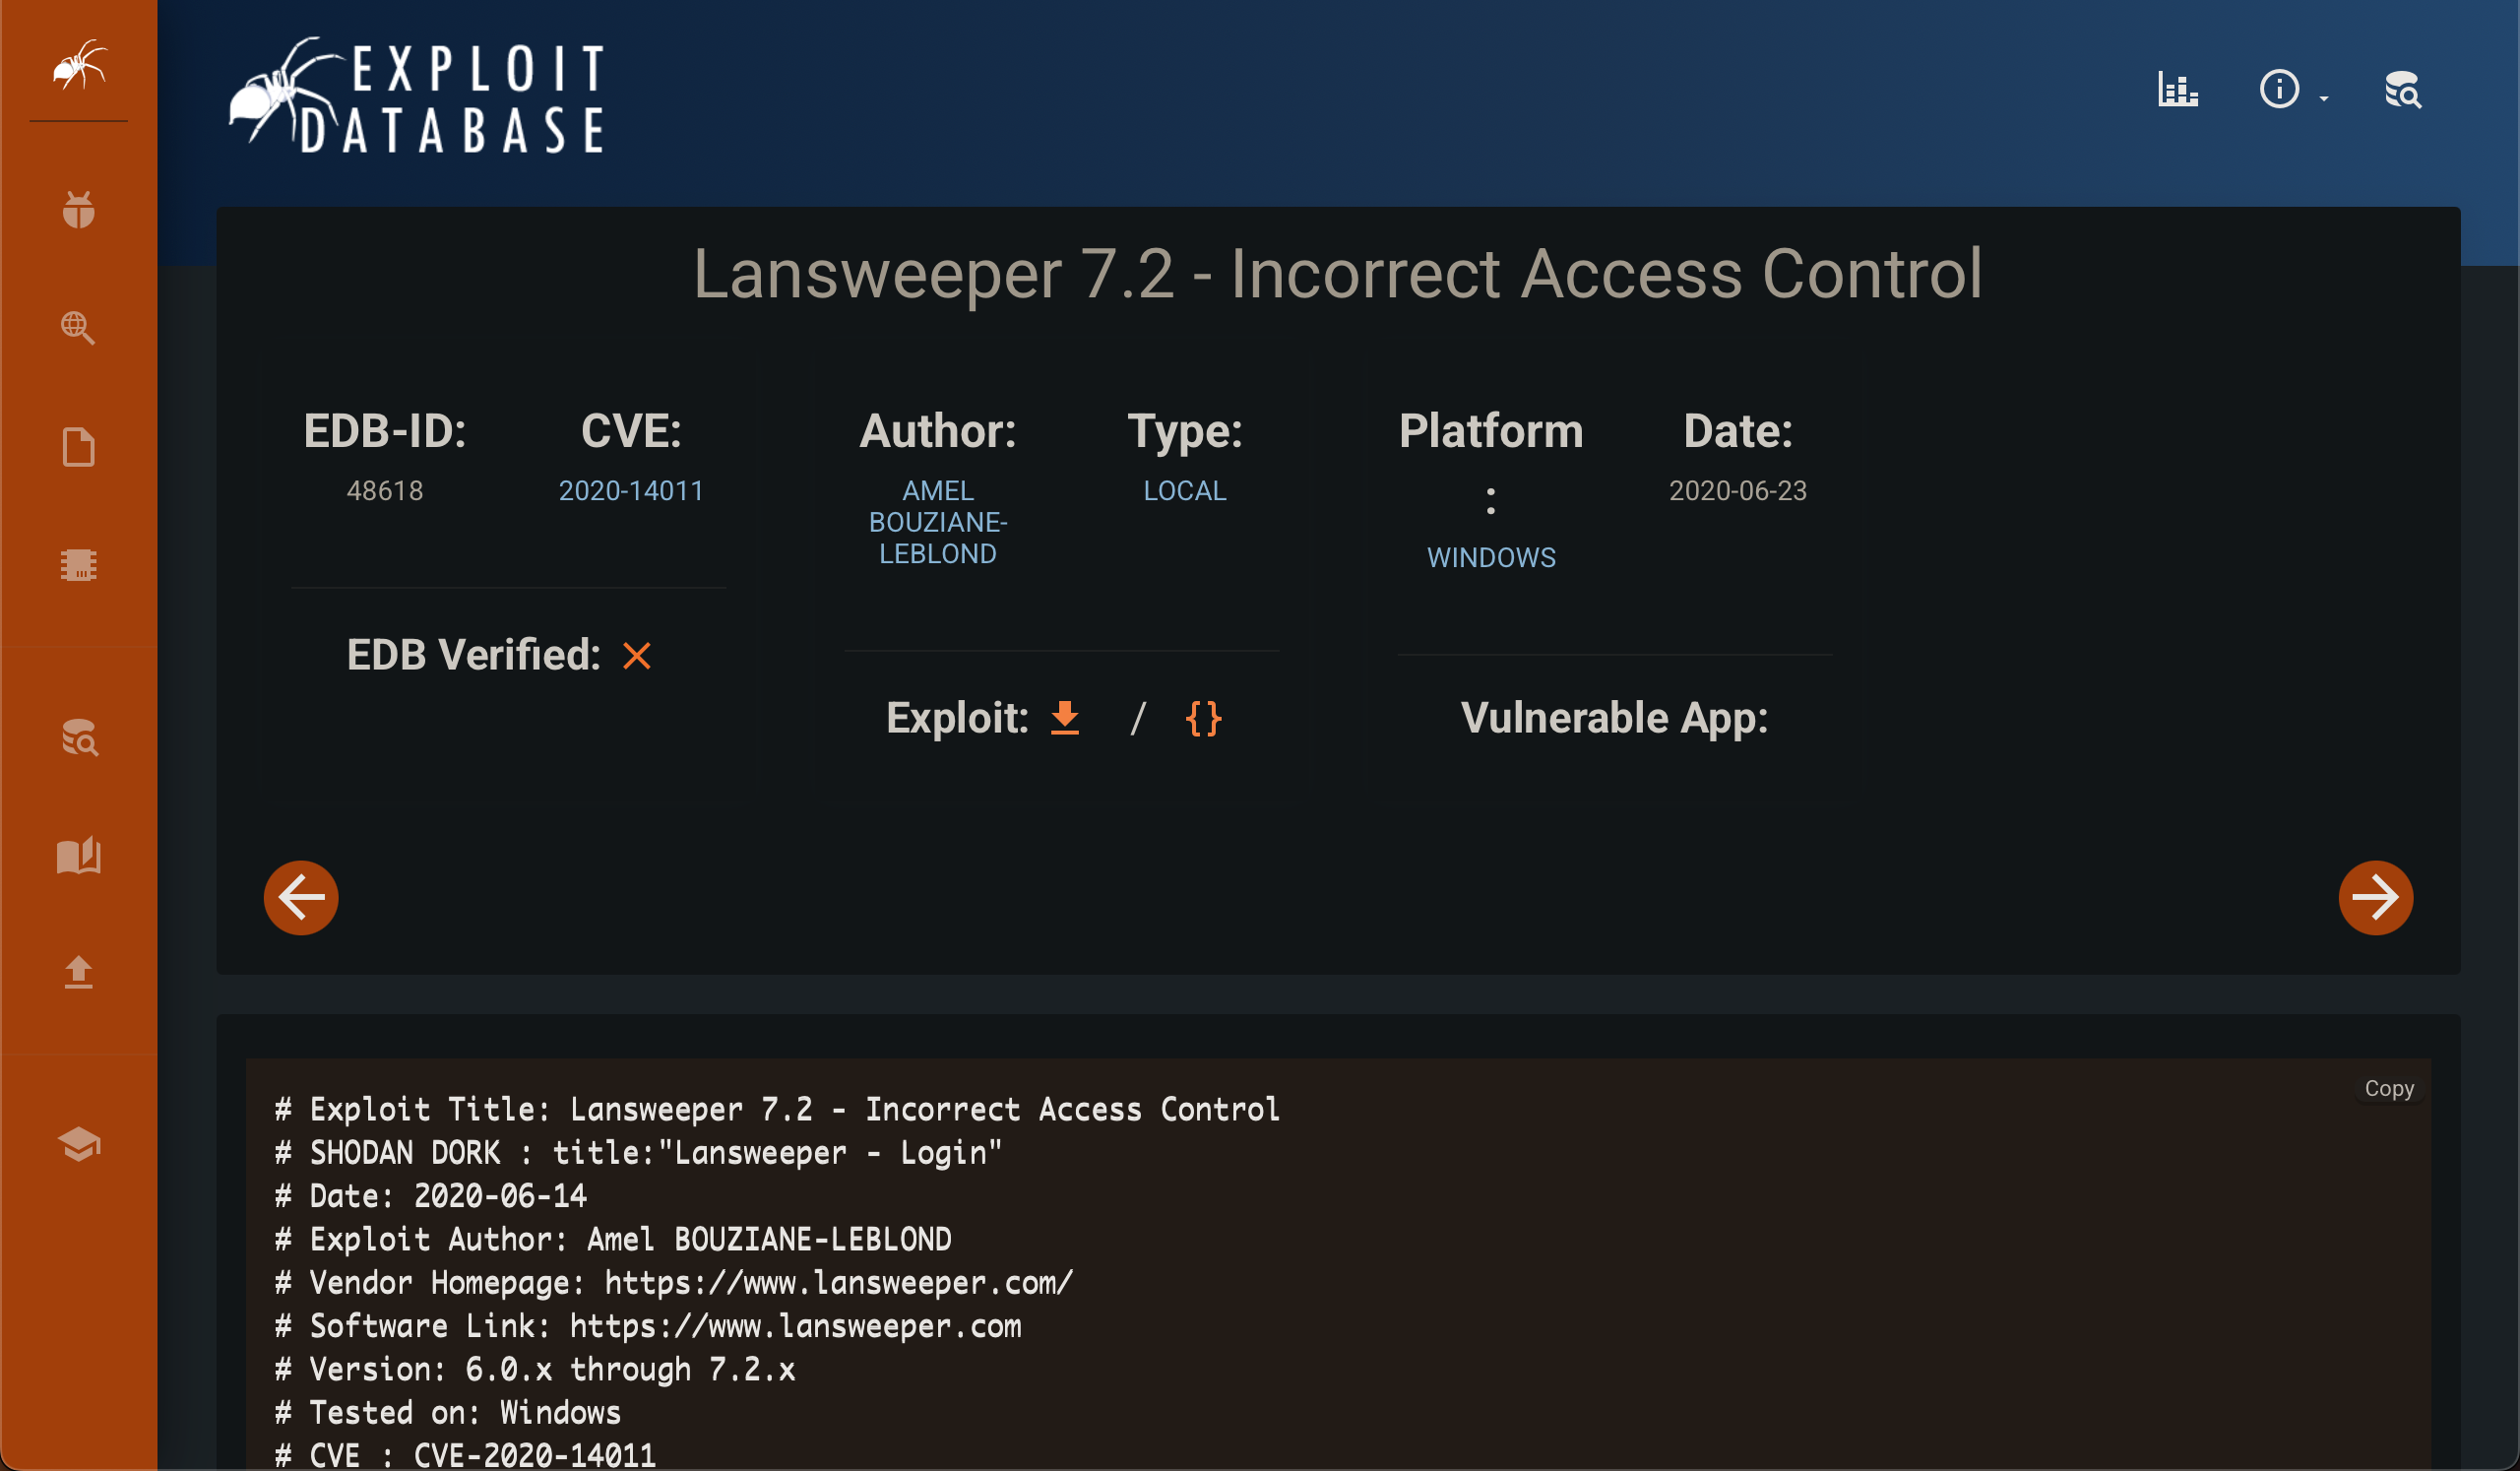
Task: Open the Stats chart icon in header
Action: click(2177, 90)
